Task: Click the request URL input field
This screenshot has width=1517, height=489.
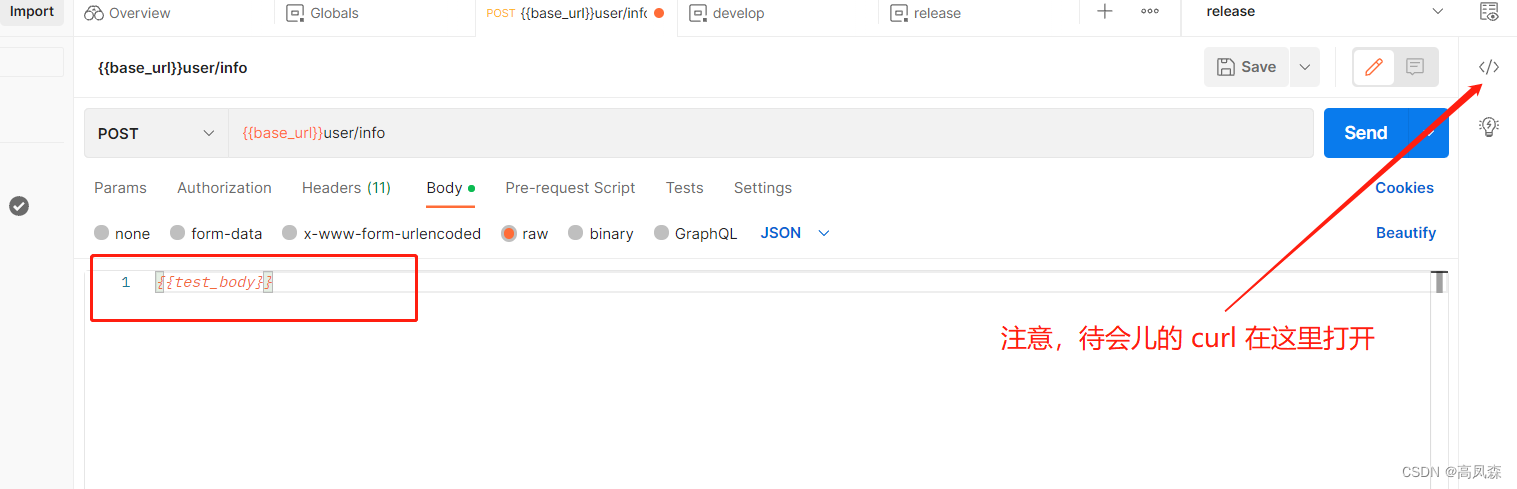Action: [770, 133]
